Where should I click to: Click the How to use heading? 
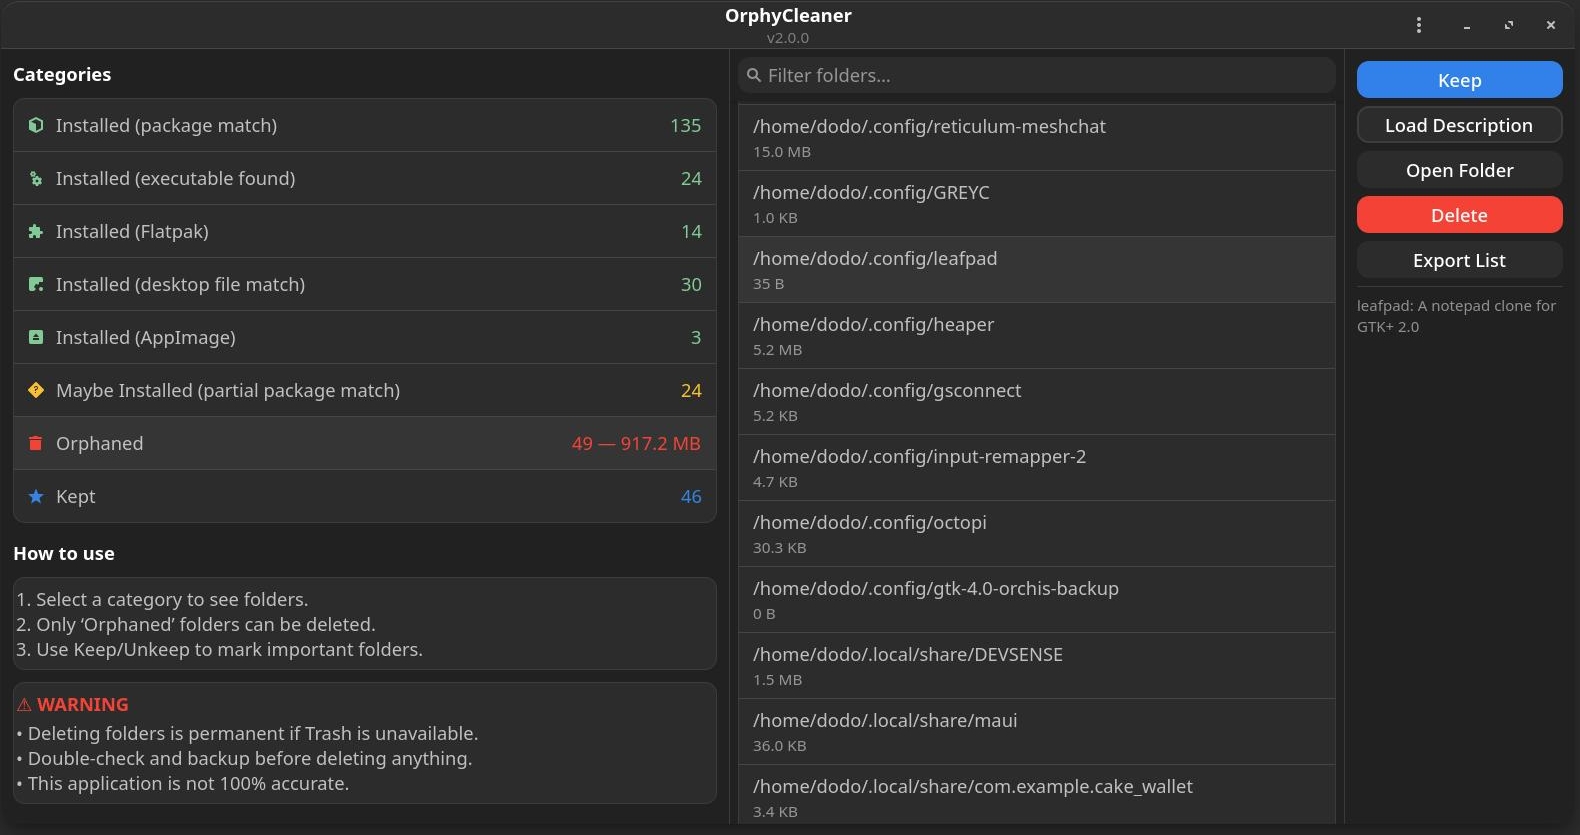tap(64, 553)
